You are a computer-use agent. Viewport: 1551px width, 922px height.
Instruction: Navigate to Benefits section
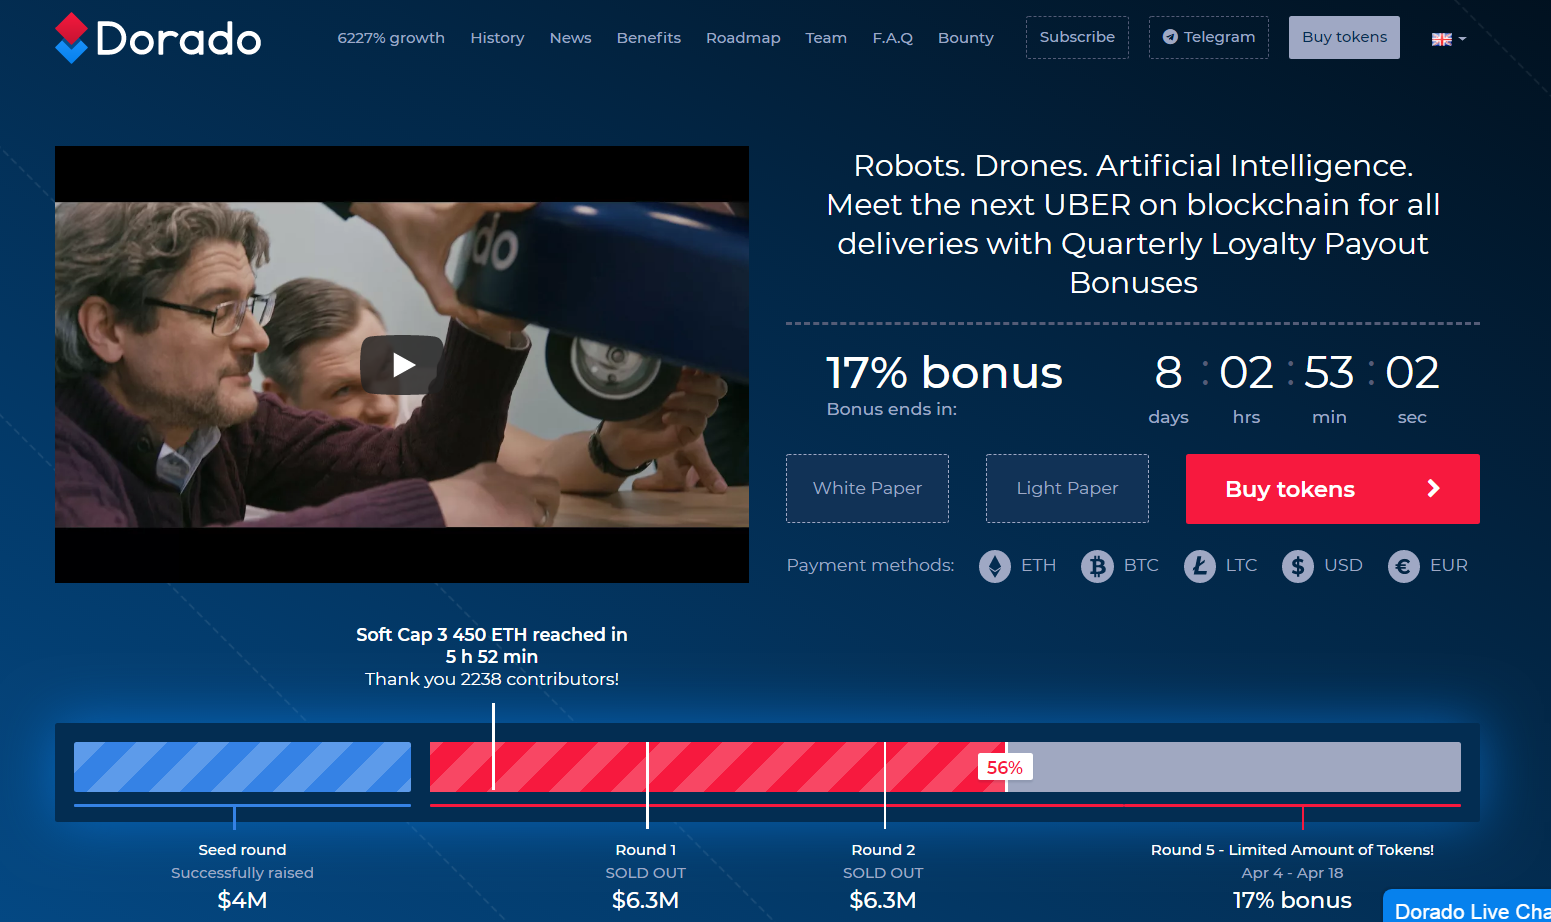click(648, 38)
